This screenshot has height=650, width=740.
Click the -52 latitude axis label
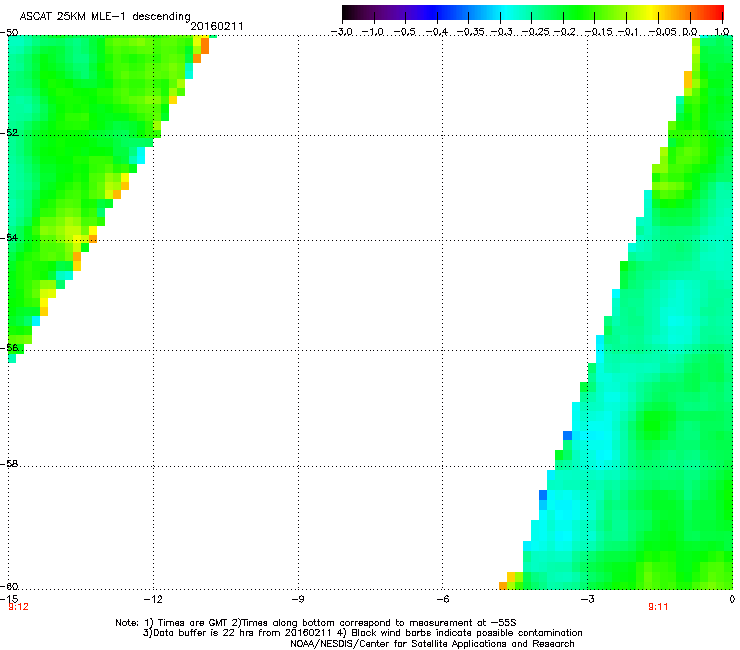pos(9,133)
